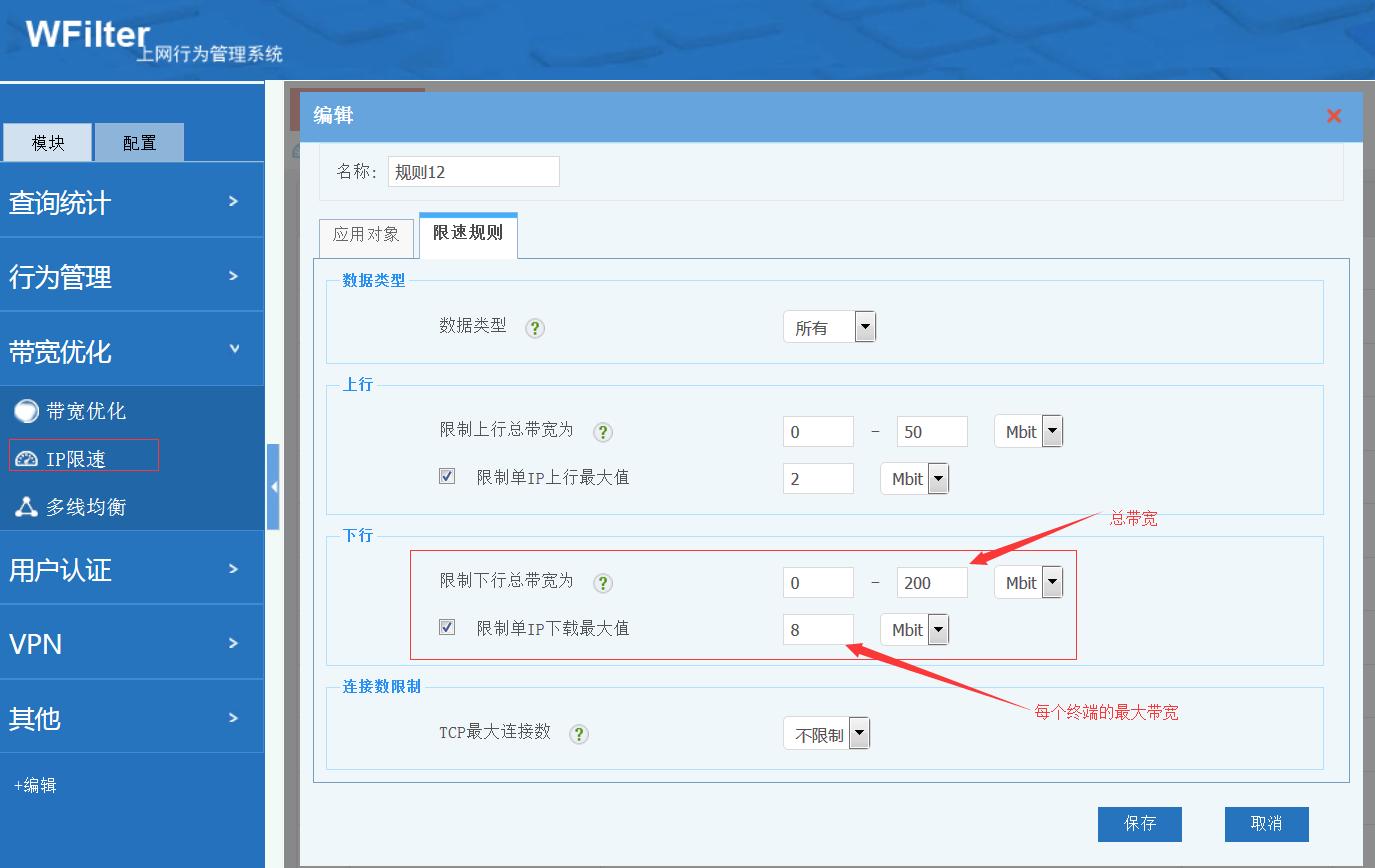1375x868 pixels.
Task: Open help for 数据类型 field
Action: [x=534, y=328]
